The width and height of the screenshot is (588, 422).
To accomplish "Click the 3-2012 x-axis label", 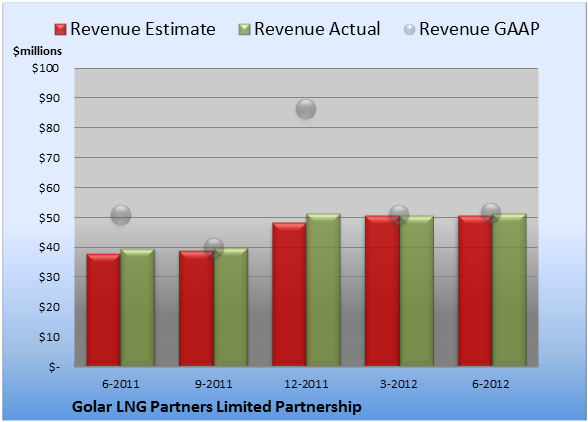I will [x=399, y=384].
